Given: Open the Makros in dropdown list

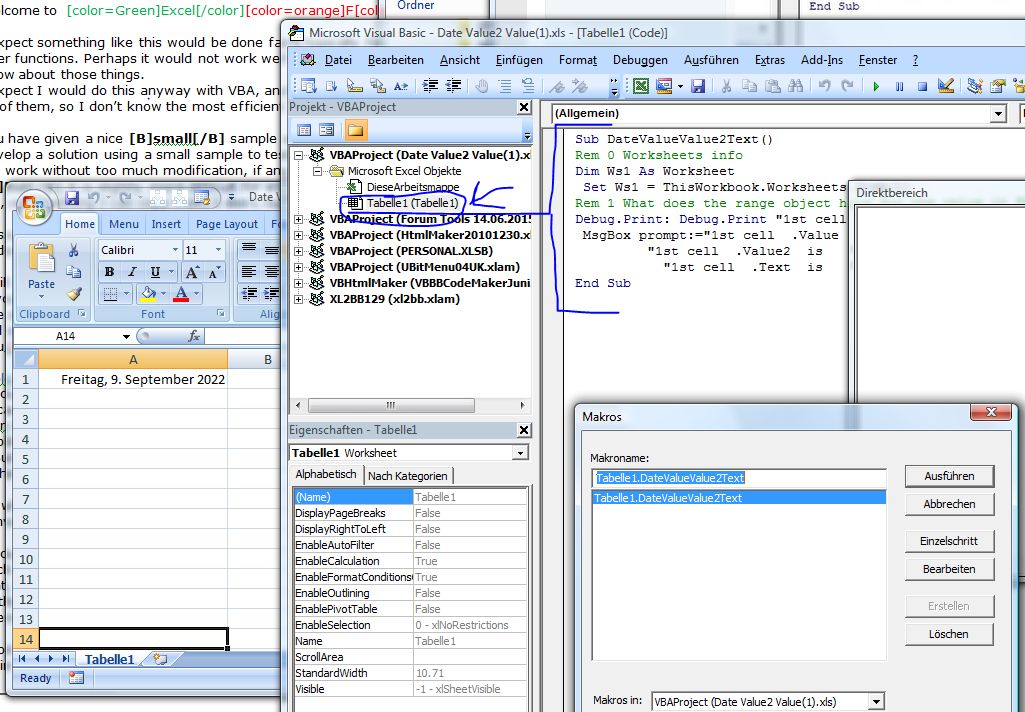Looking at the screenshot, I should 876,702.
